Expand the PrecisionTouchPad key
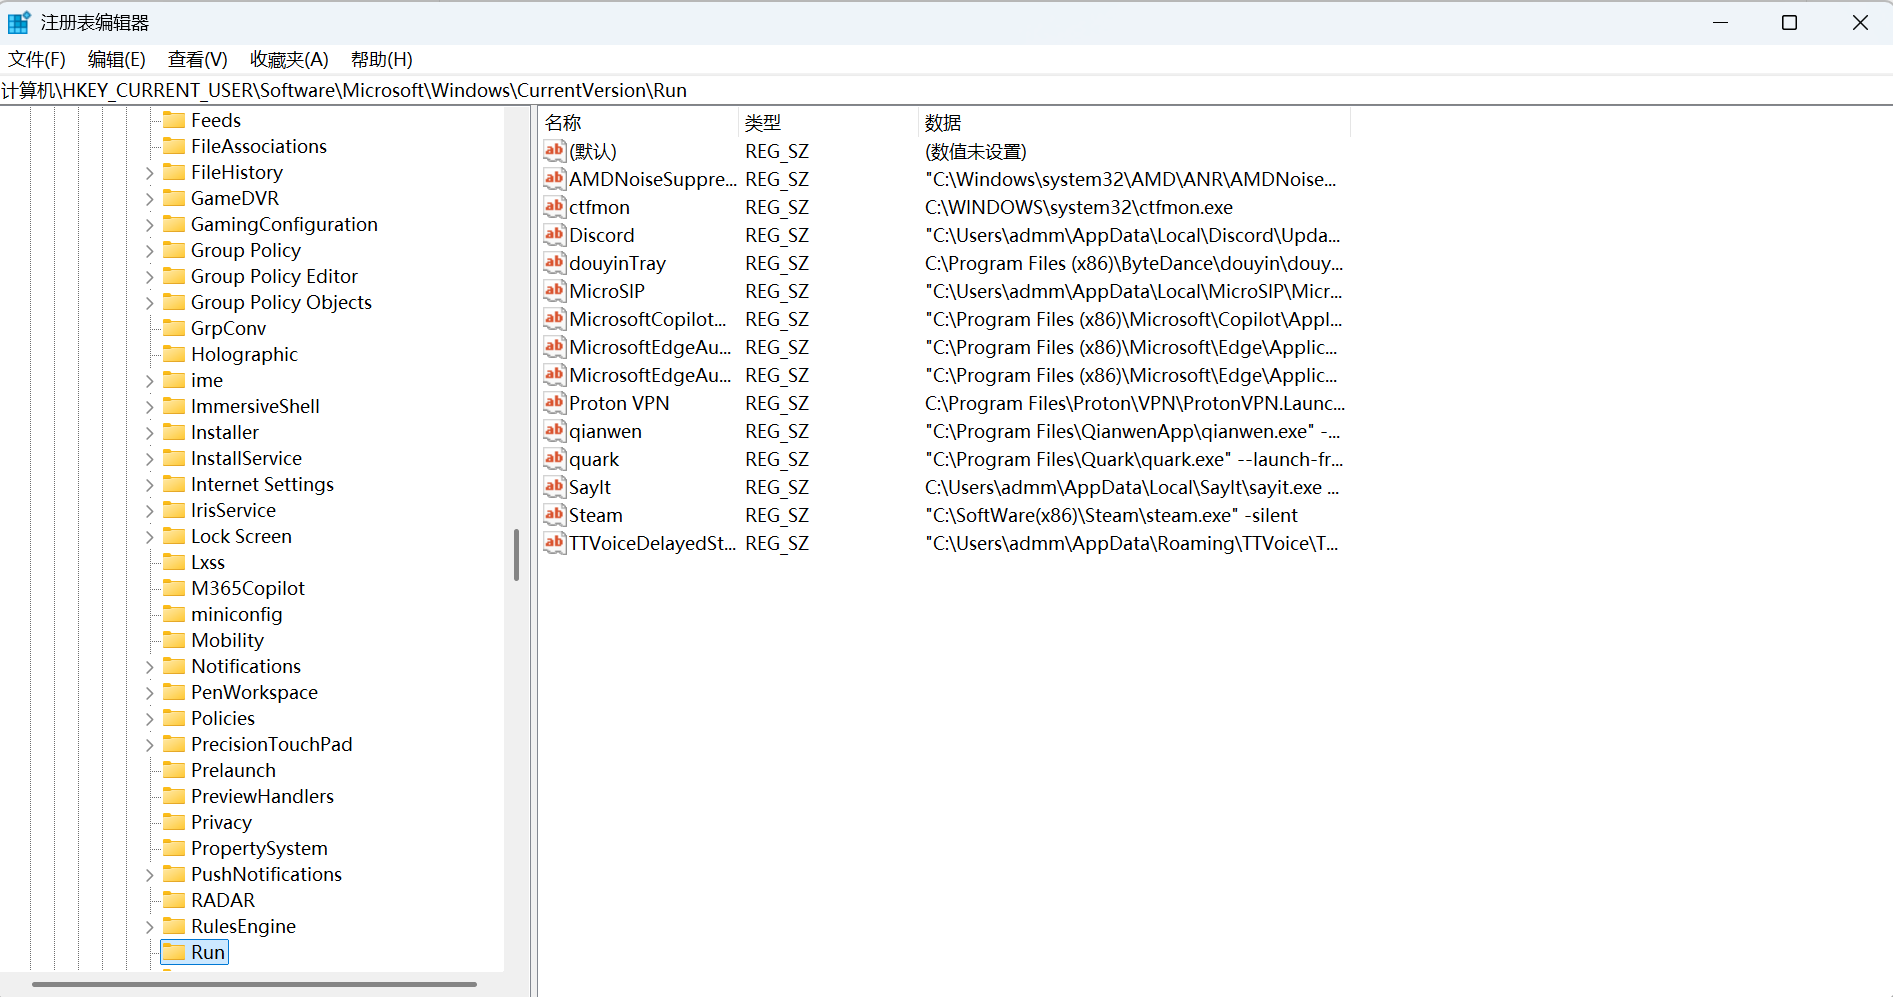The width and height of the screenshot is (1893, 997). click(150, 745)
